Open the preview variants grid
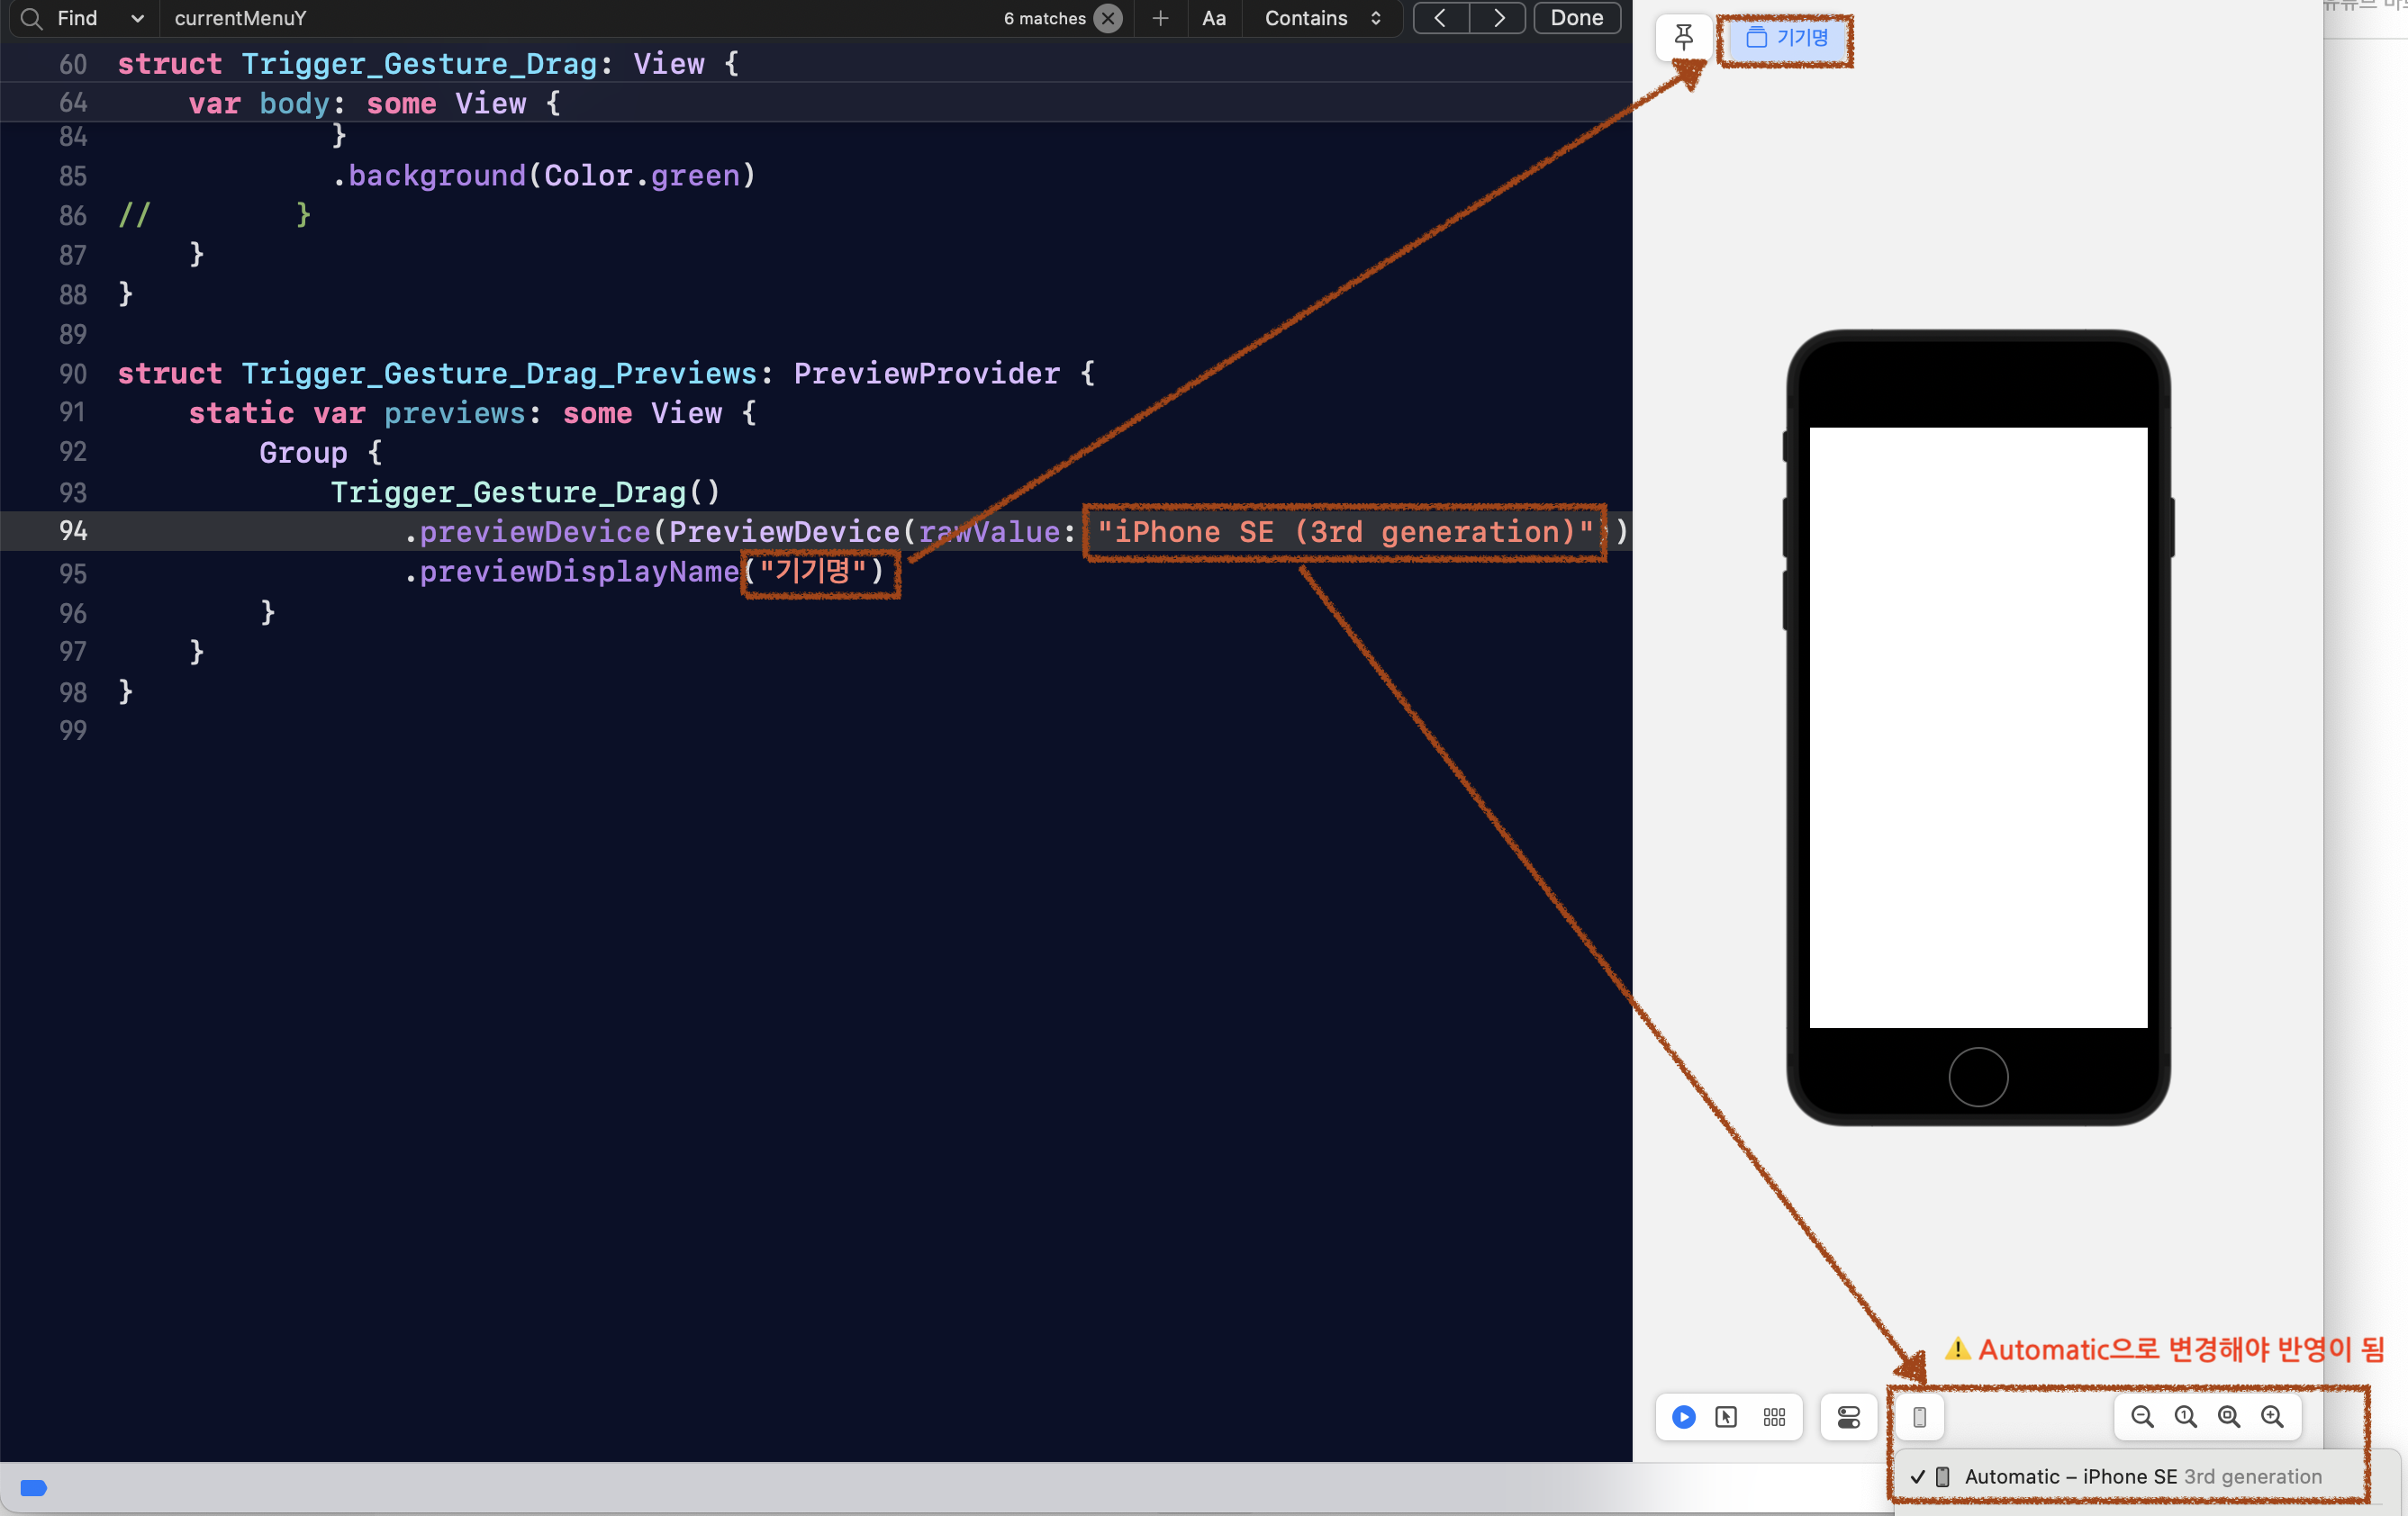2408x1516 pixels. [1774, 1417]
